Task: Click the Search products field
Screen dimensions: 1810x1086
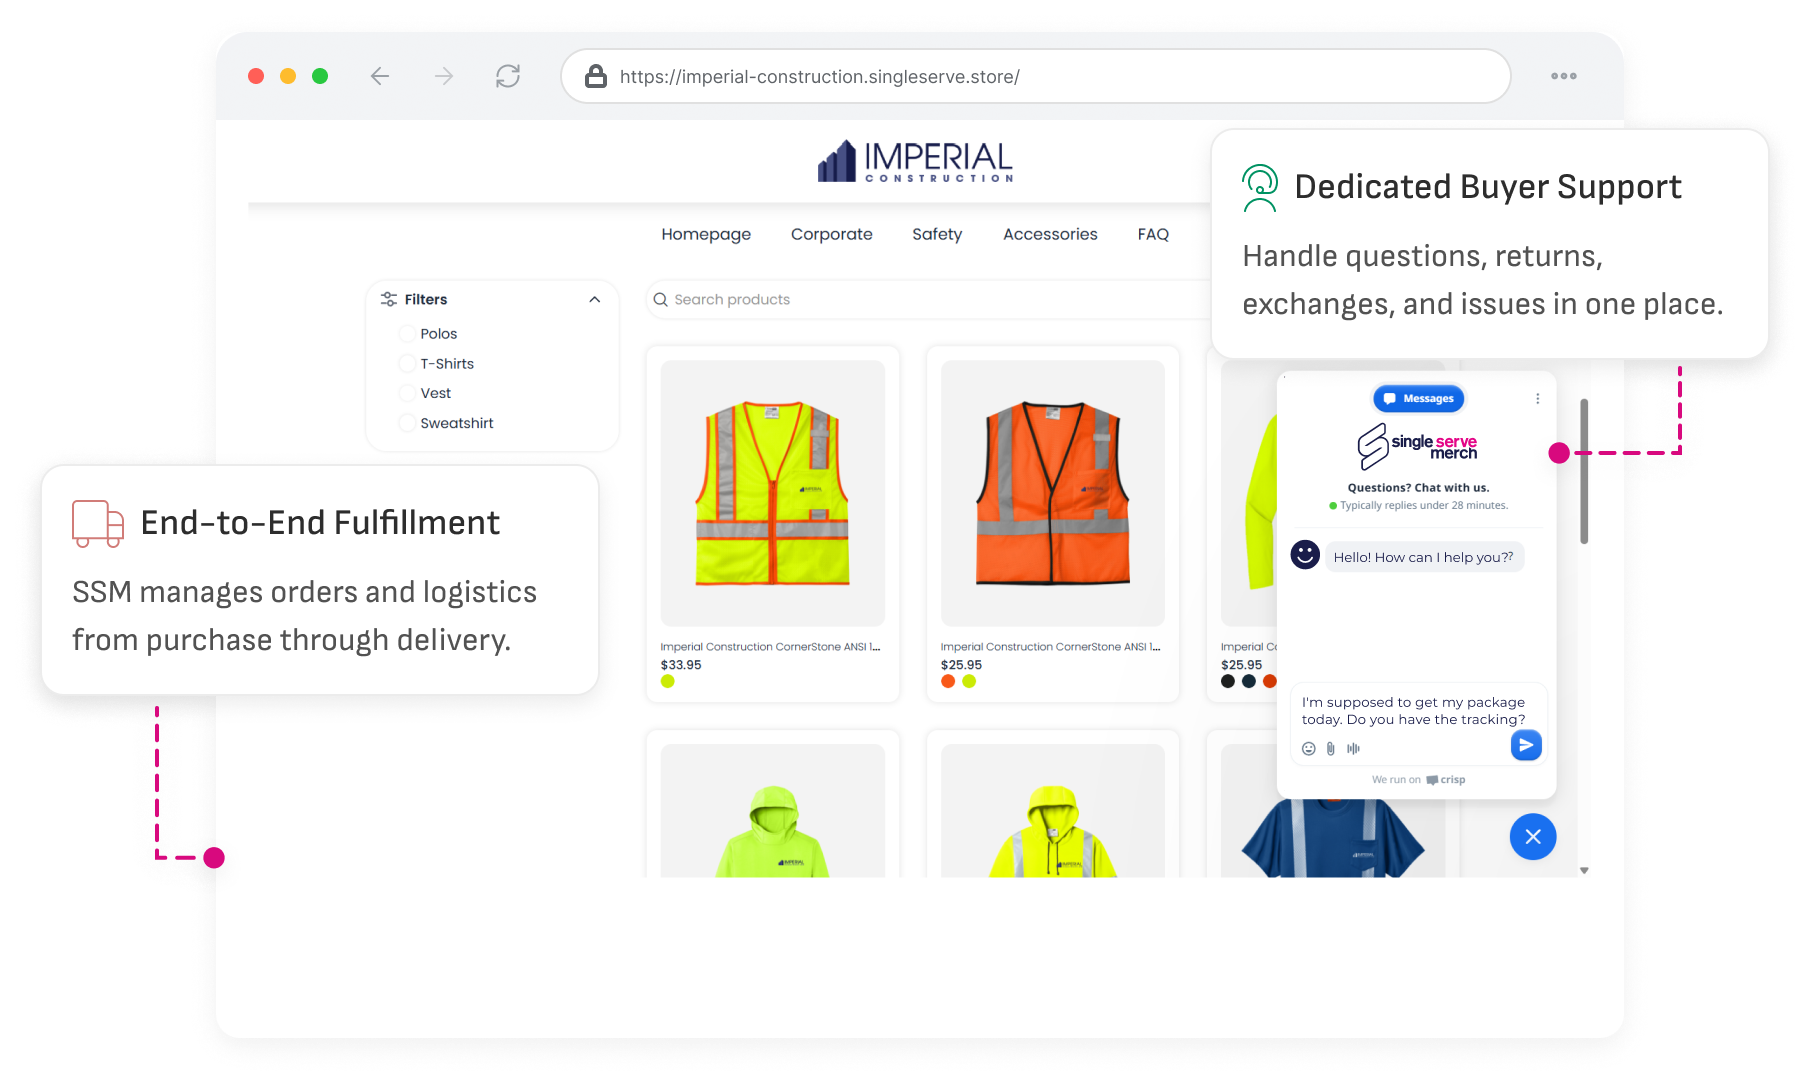Action: coord(928,299)
